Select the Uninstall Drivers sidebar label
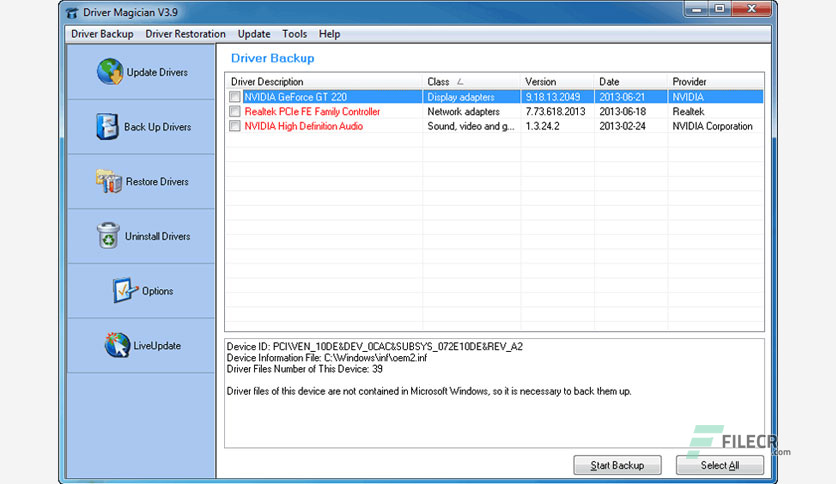The width and height of the screenshot is (836, 484). [157, 236]
